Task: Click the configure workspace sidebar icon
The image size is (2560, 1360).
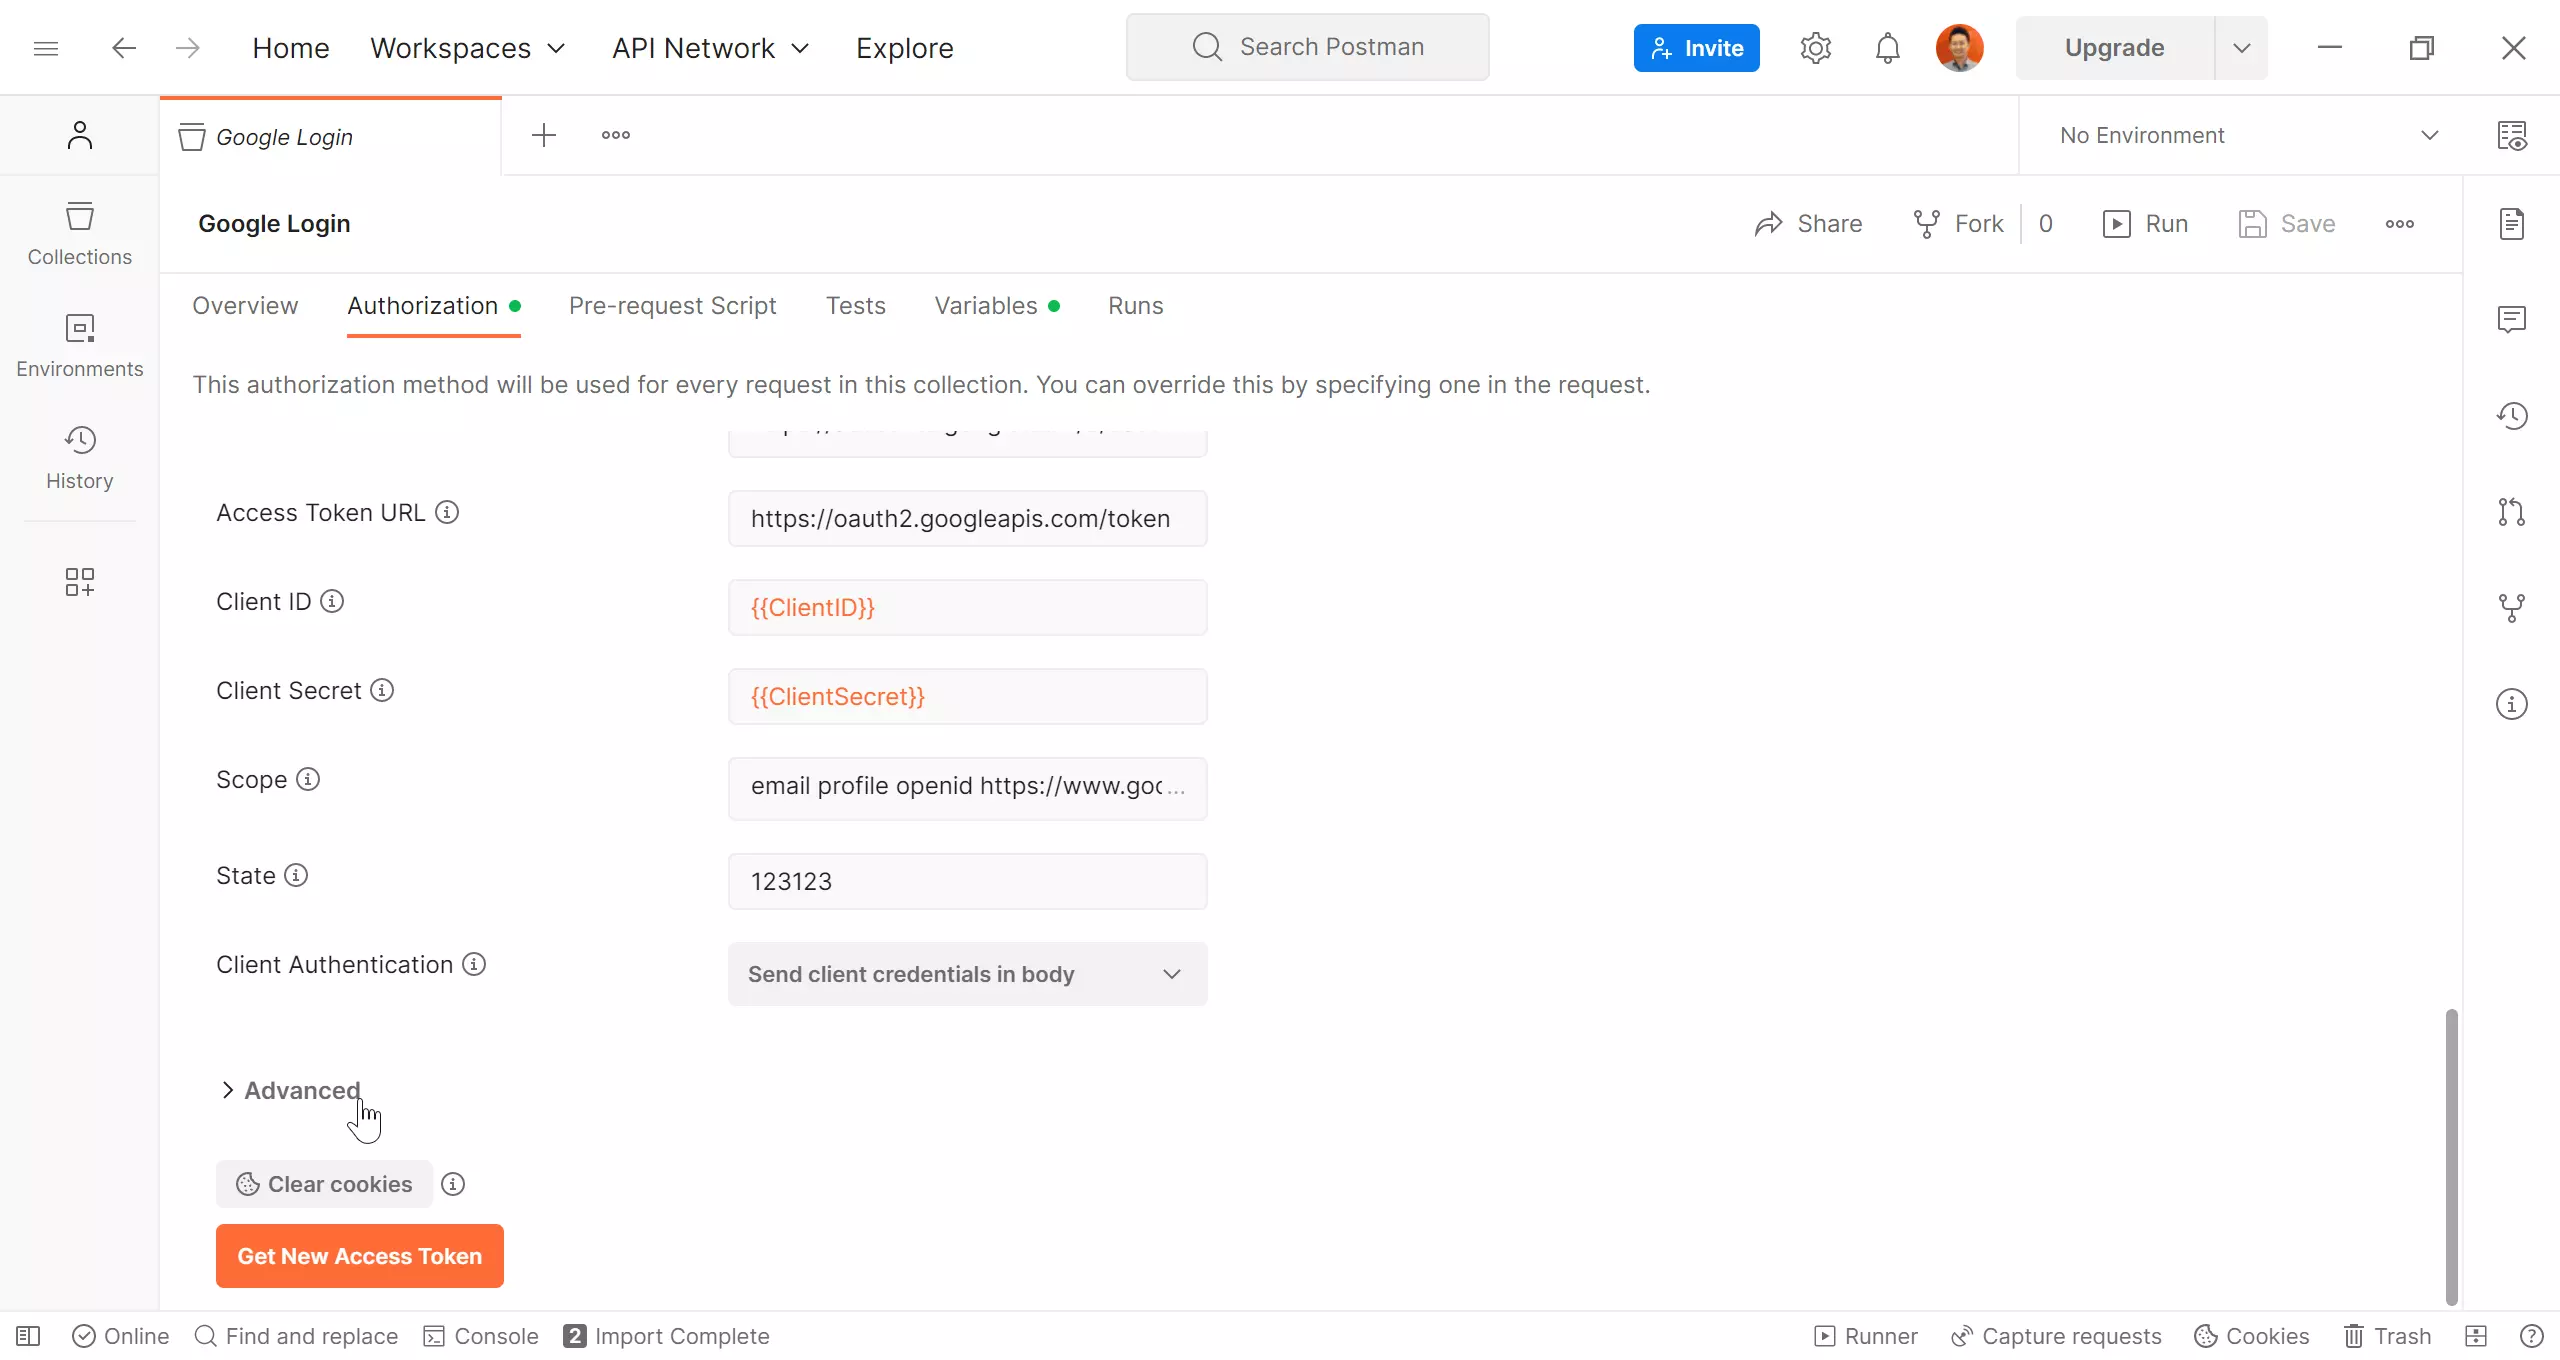Action: (79, 582)
